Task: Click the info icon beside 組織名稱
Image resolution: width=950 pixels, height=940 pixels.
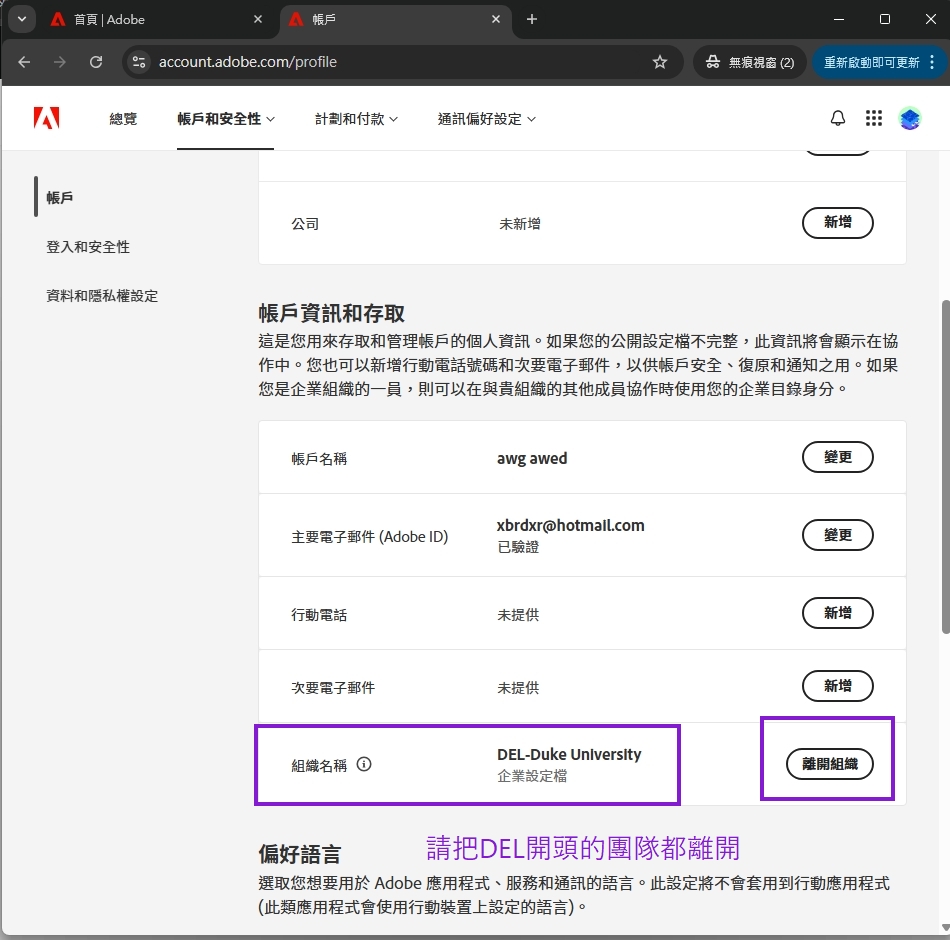Action: (364, 764)
